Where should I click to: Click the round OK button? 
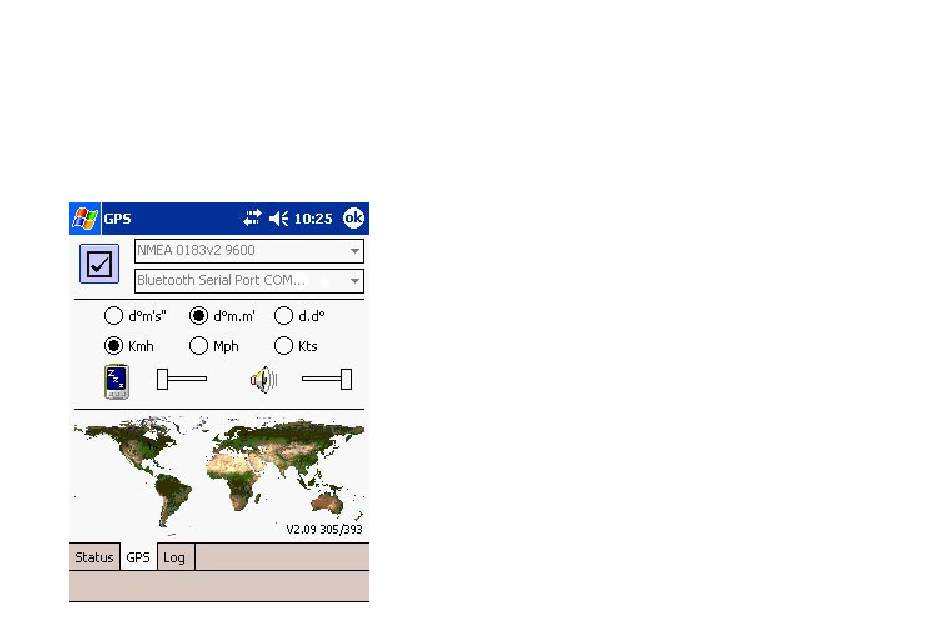(x=353, y=218)
